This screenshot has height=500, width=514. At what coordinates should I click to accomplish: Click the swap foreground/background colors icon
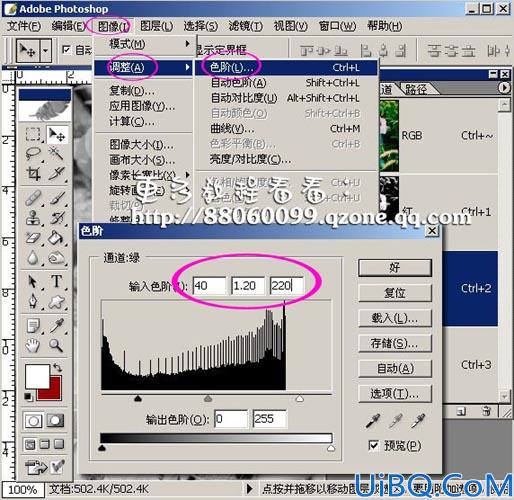click(x=57, y=368)
